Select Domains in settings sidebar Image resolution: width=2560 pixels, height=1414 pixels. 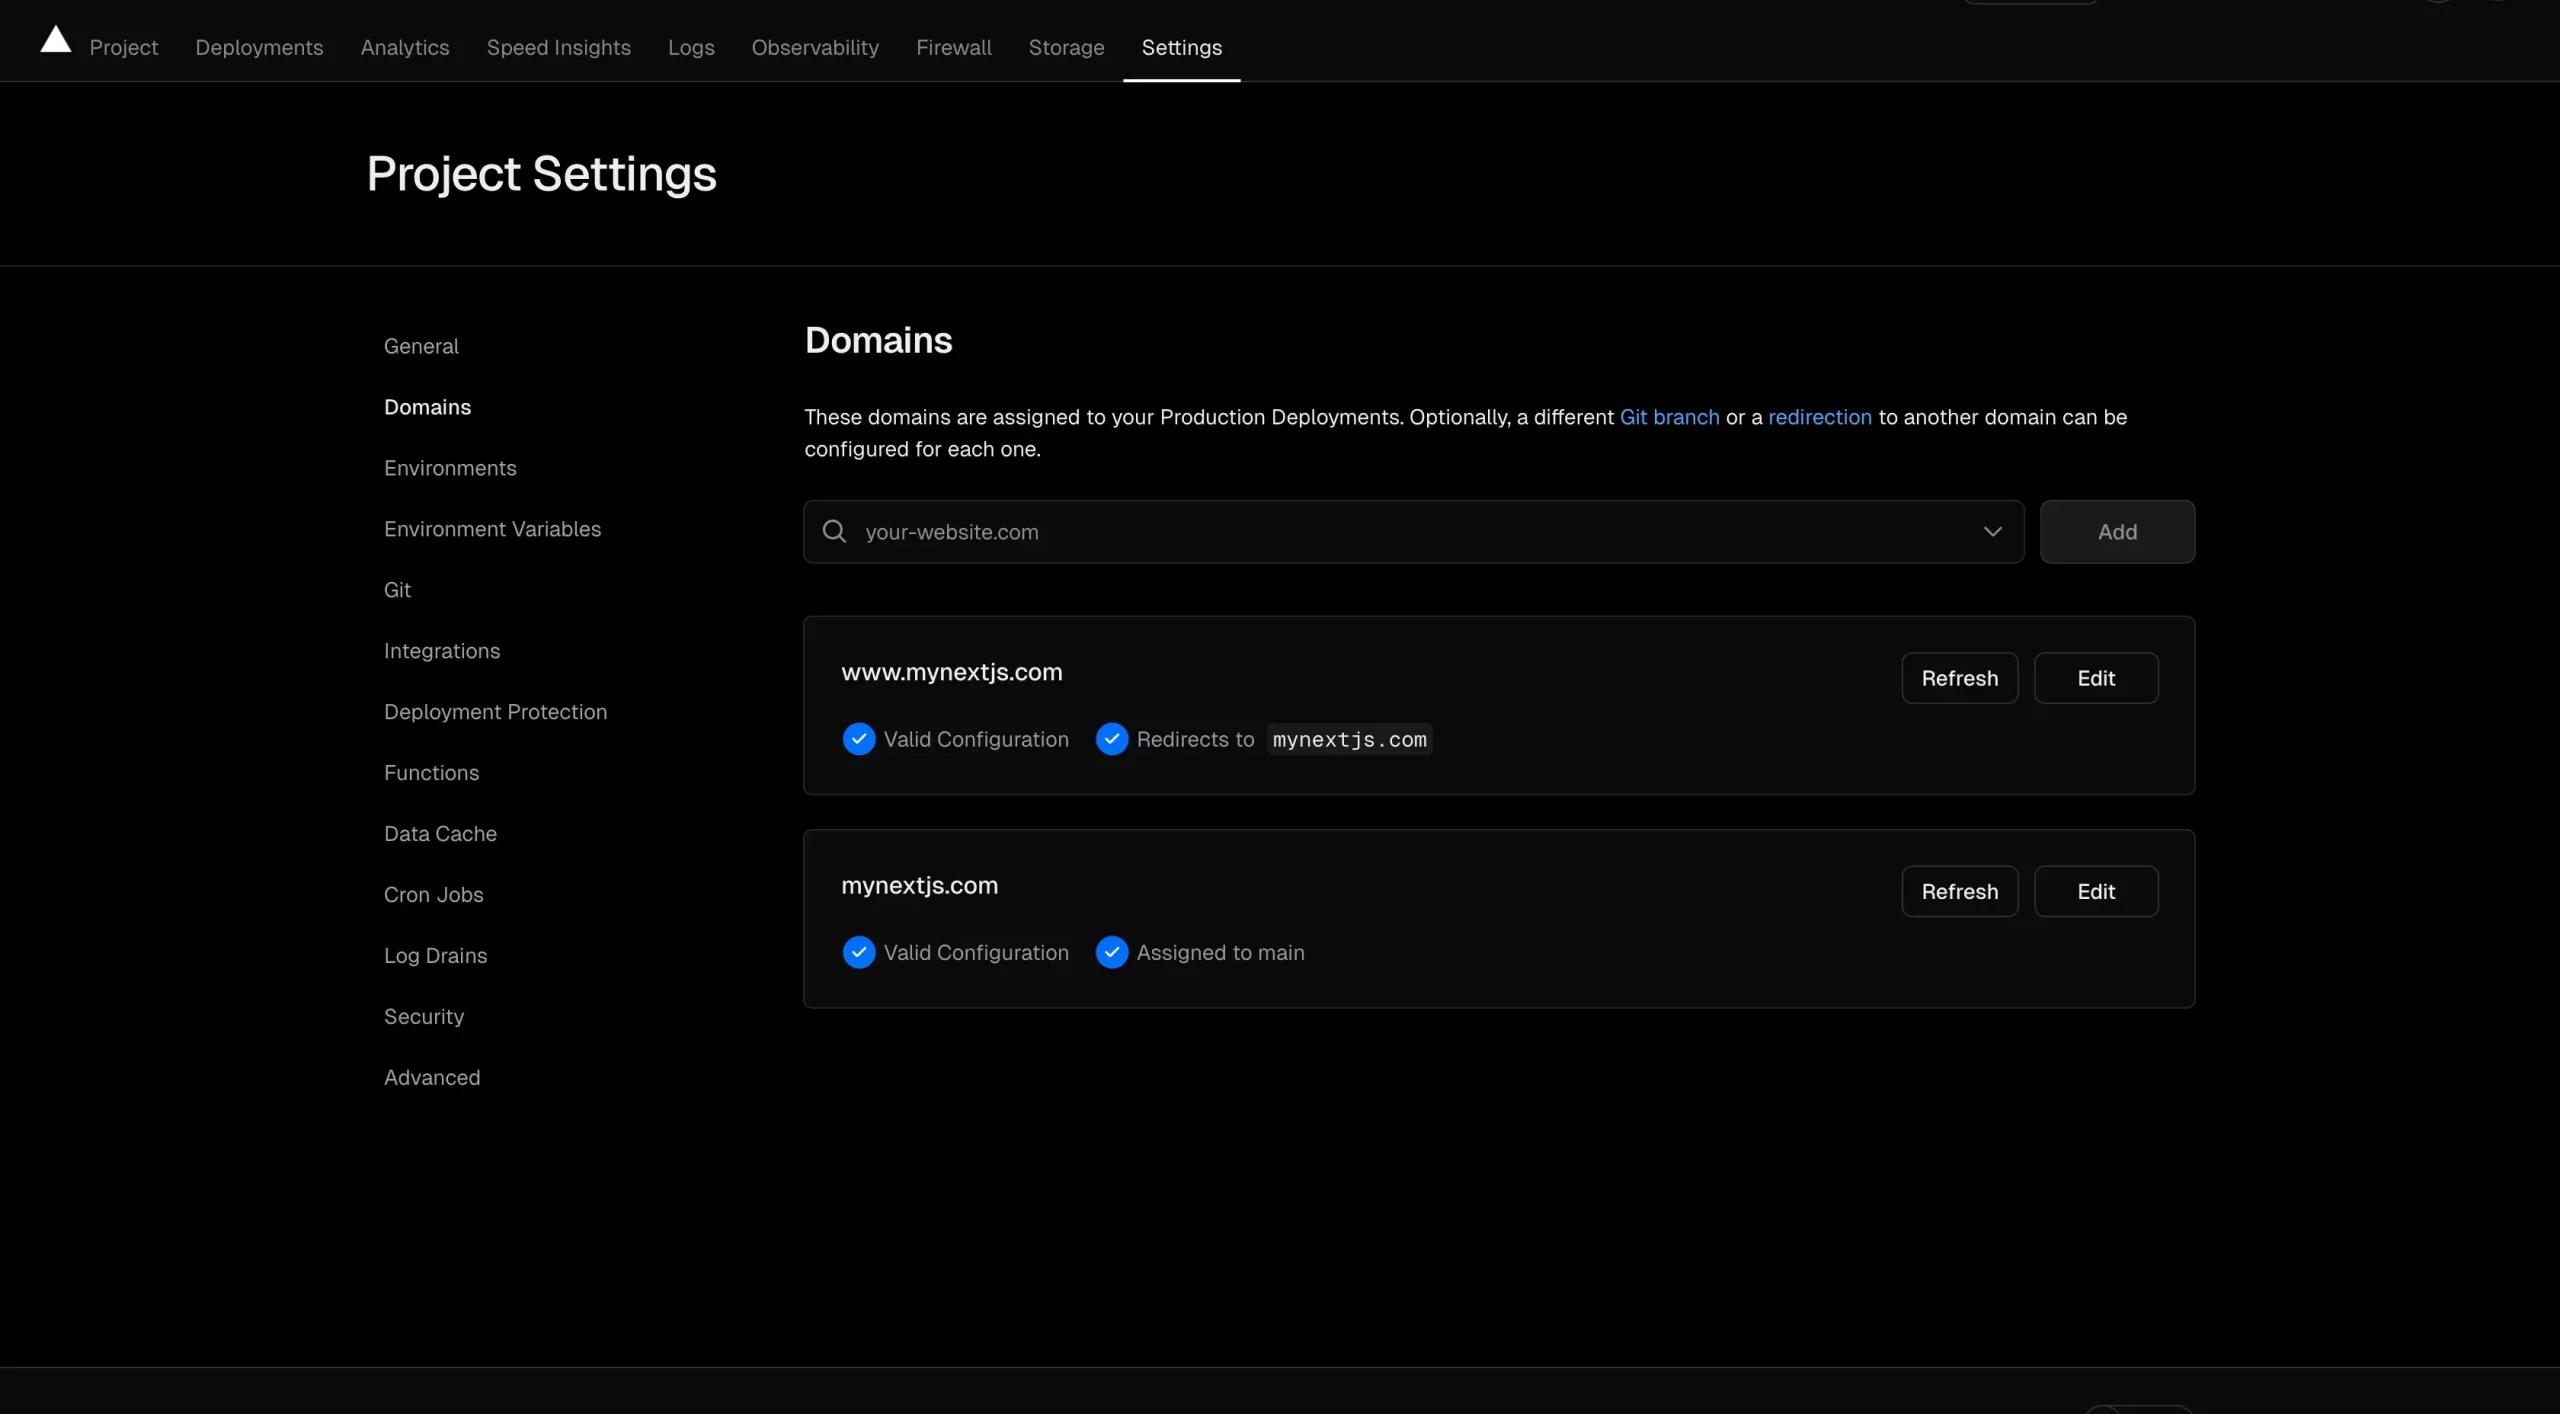[x=427, y=407]
